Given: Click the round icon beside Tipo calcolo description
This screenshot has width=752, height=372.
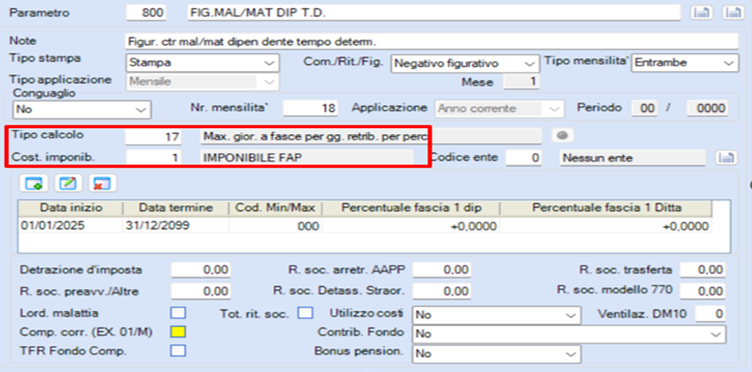Looking at the screenshot, I should point(563,136).
